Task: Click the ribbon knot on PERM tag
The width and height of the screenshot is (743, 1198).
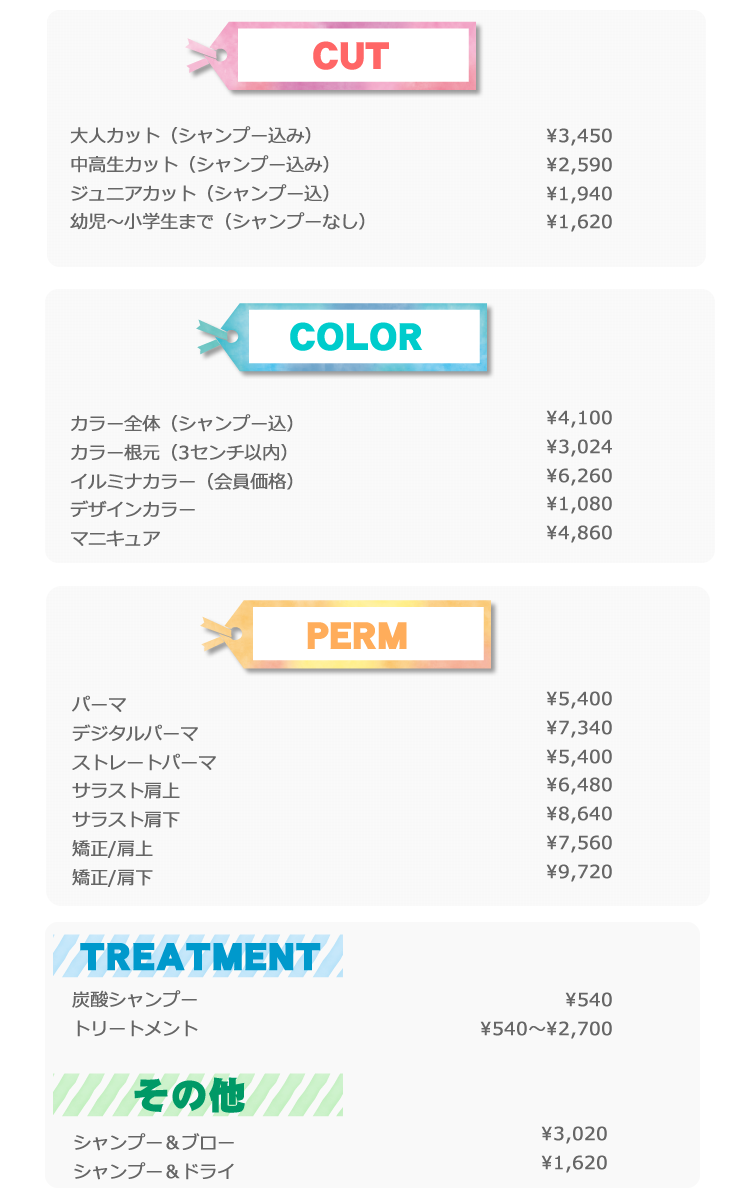Action: 222,634
